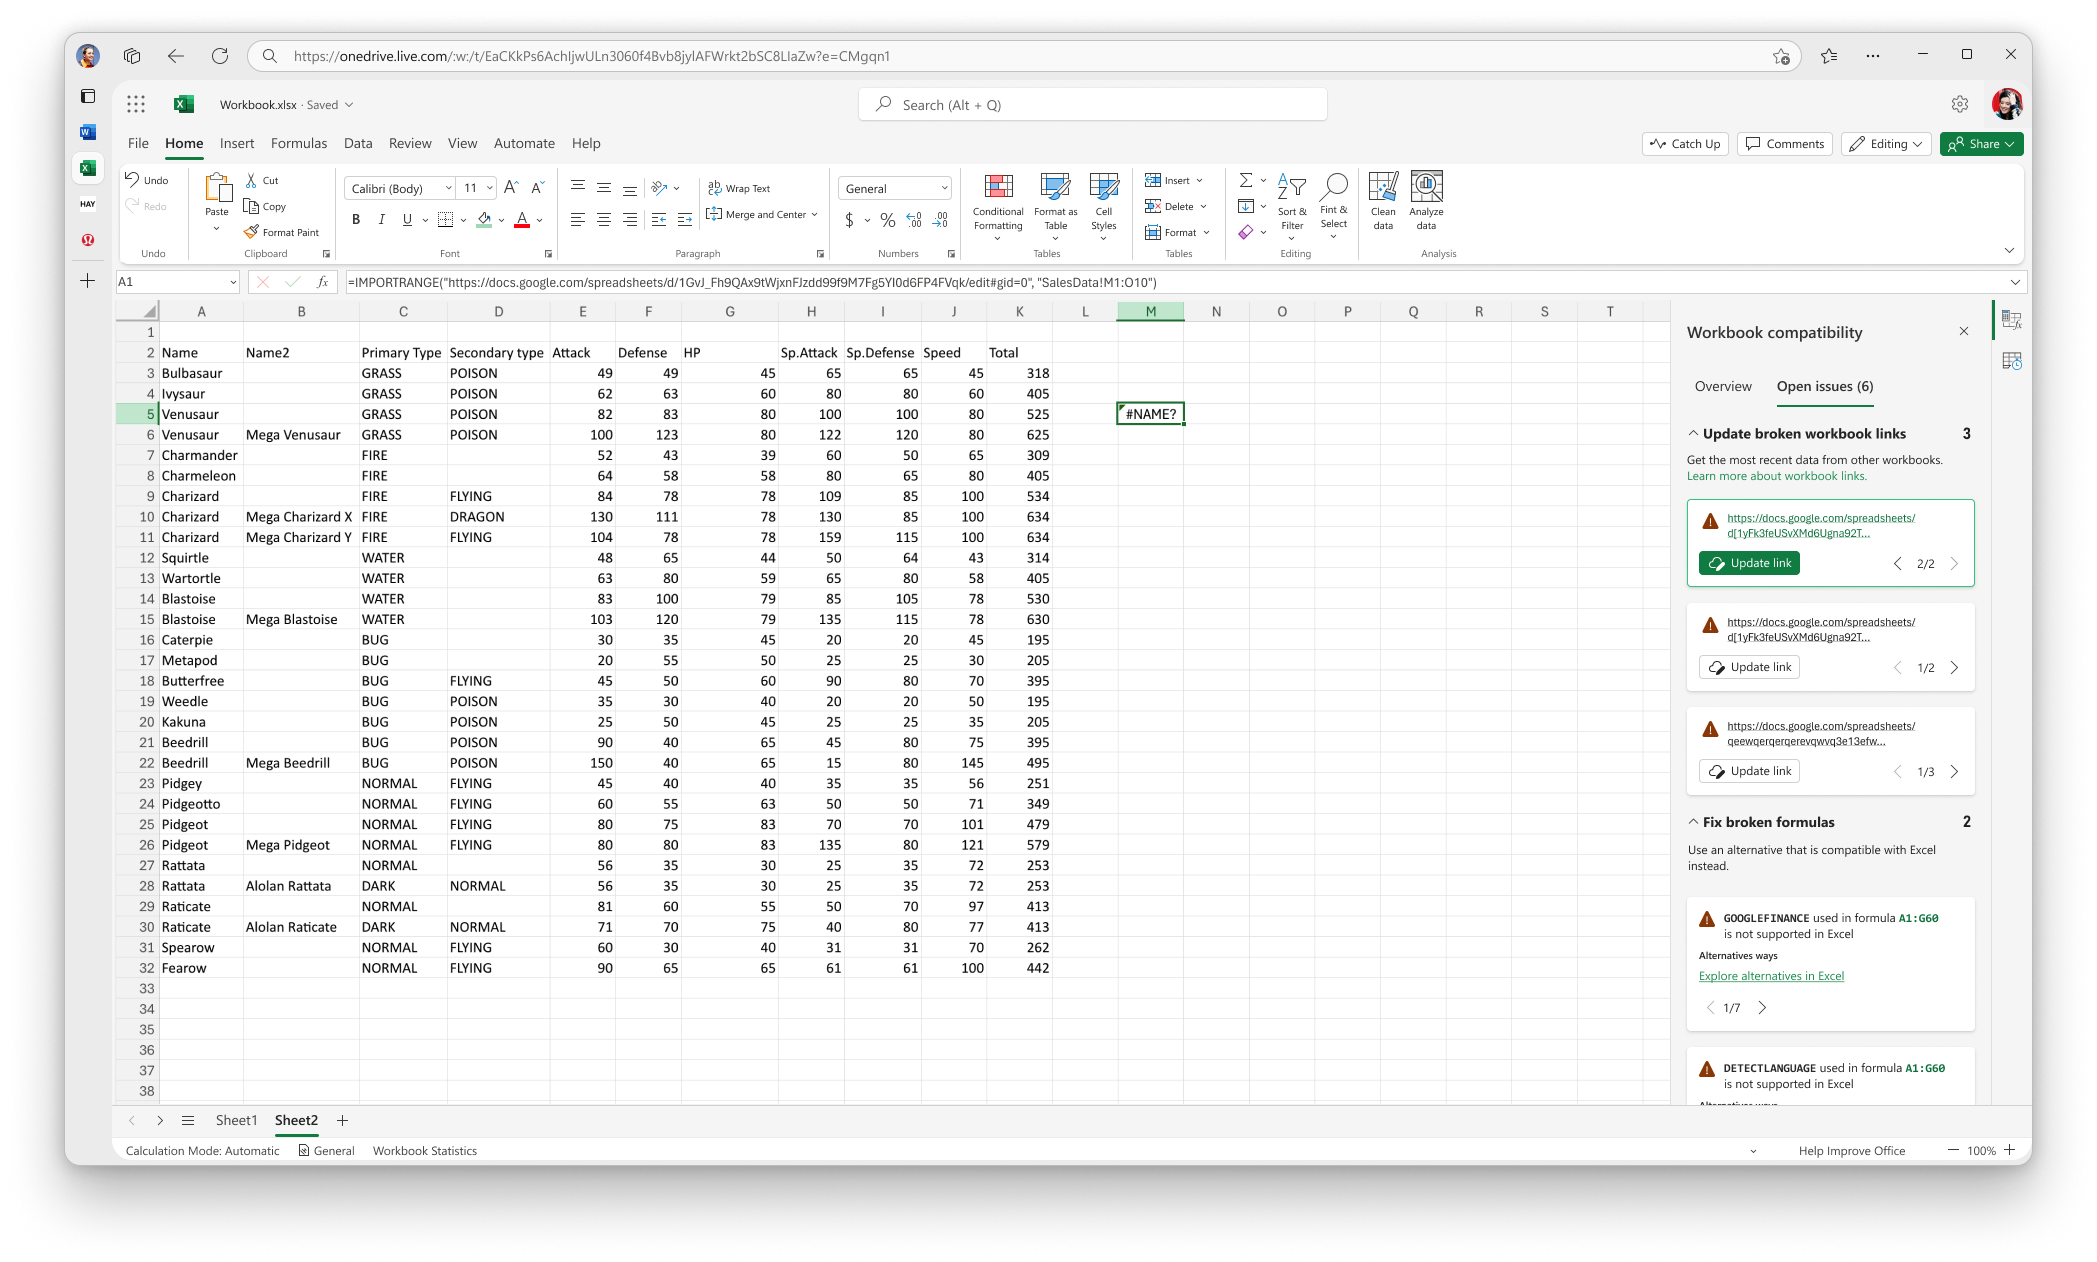Click the add new sheet plus
The width and height of the screenshot is (2097, 1262).
coord(342,1121)
